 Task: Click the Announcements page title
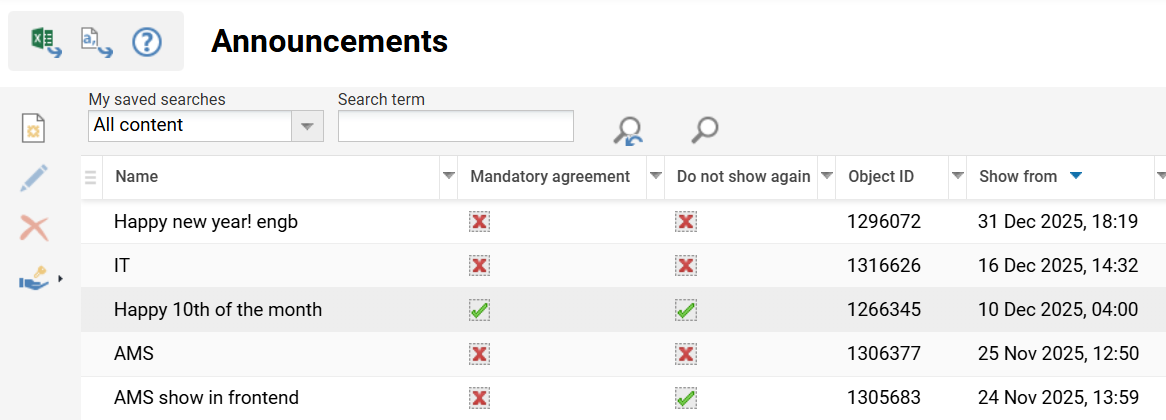tap(329, 42)
